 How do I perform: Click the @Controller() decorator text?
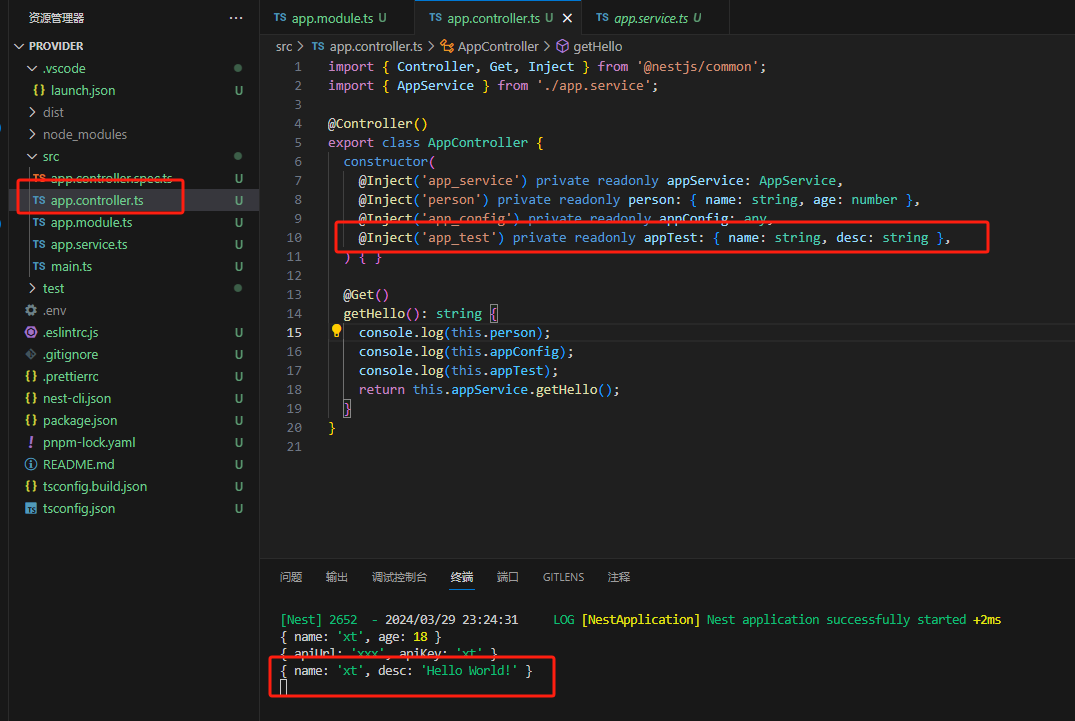point(378,123)
